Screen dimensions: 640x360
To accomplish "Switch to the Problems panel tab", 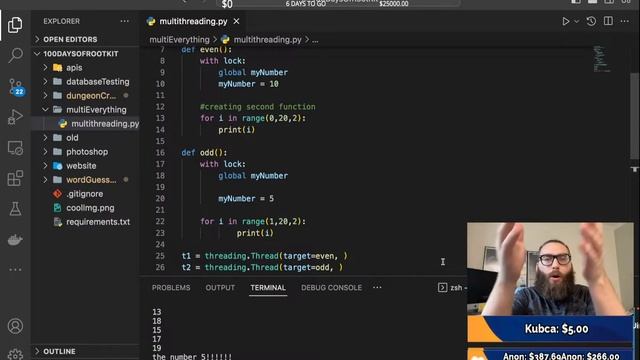I will pyautogui.click(x=171, y=287).
